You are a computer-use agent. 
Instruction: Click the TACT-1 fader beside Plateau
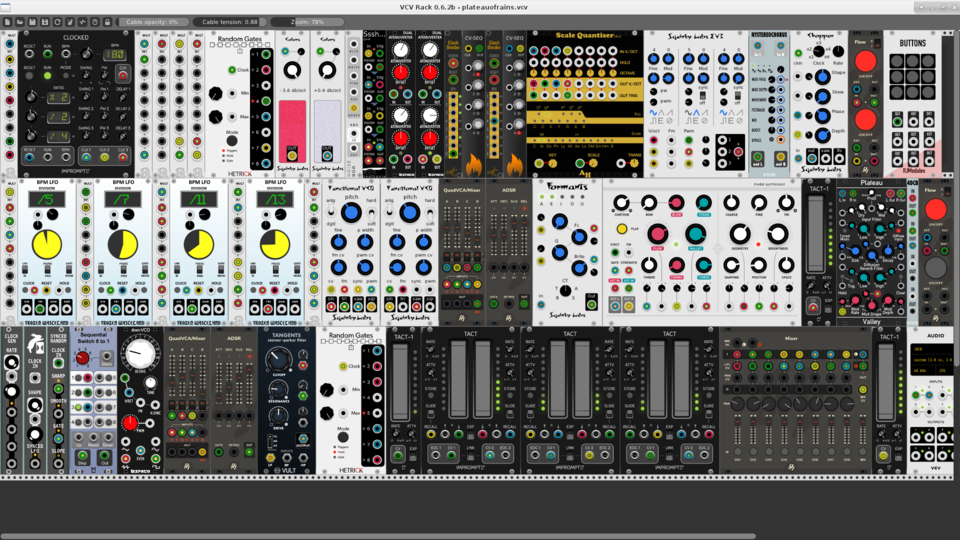(815, 233)
